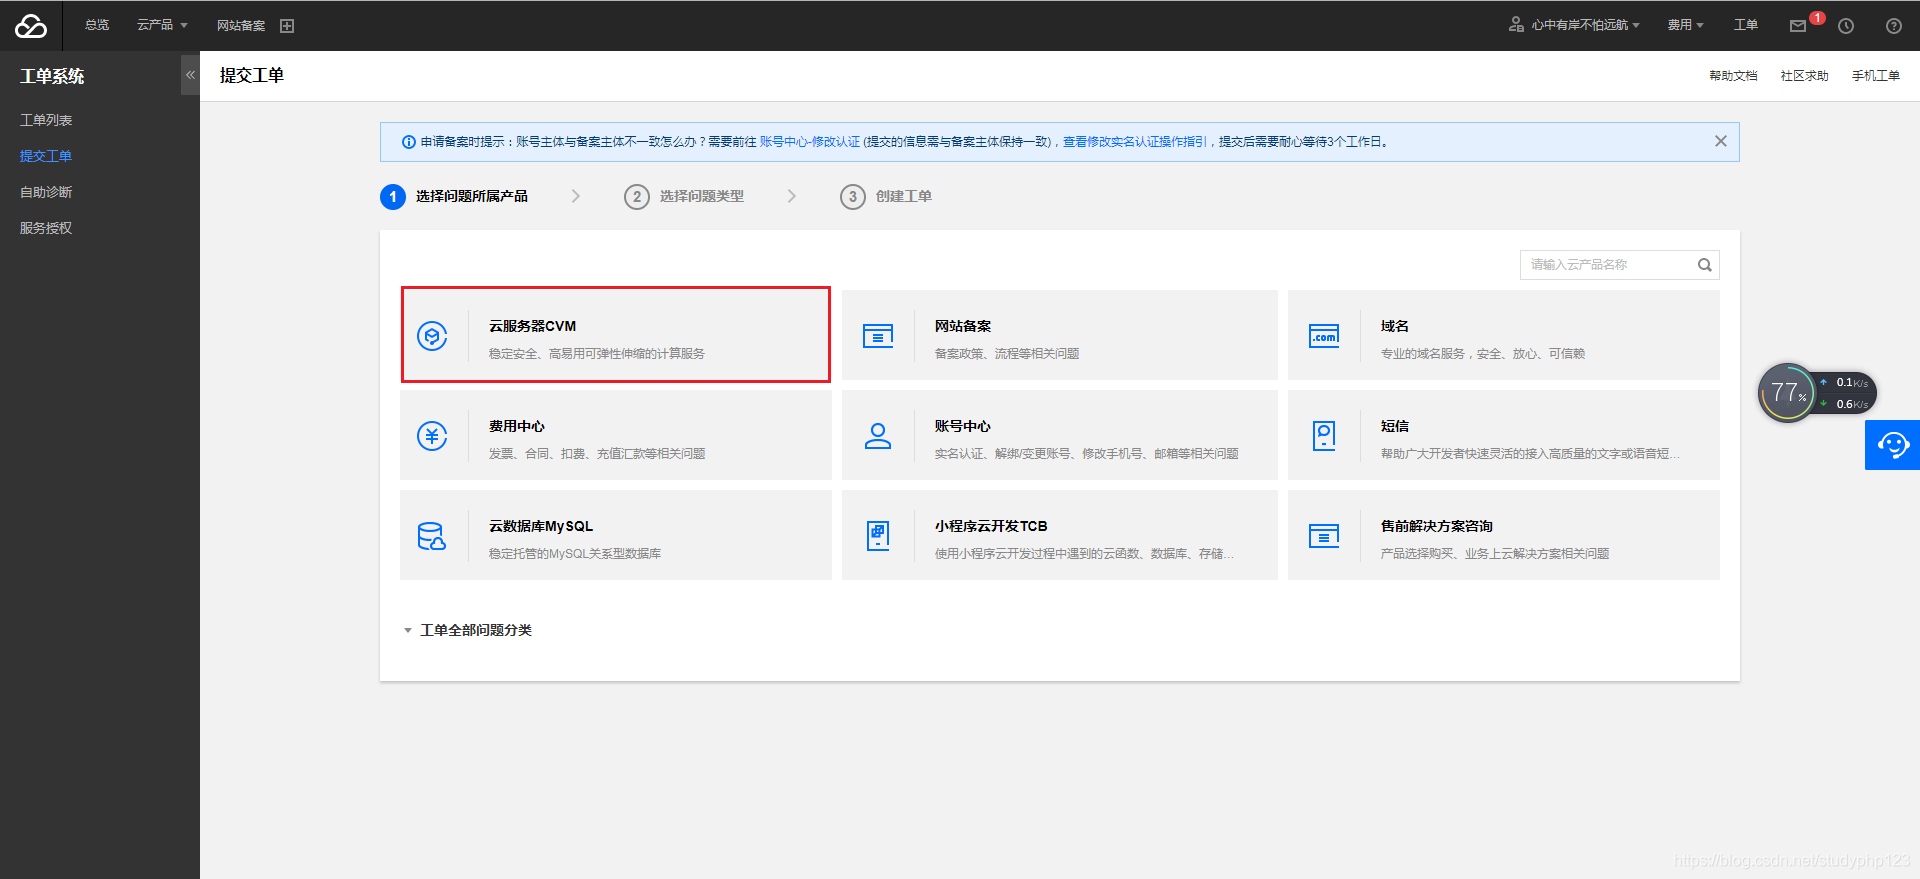The width and height of the screenshot is (1920, 879).
Task: Click step 2 选择问题类型
Action: pos(685,196)
